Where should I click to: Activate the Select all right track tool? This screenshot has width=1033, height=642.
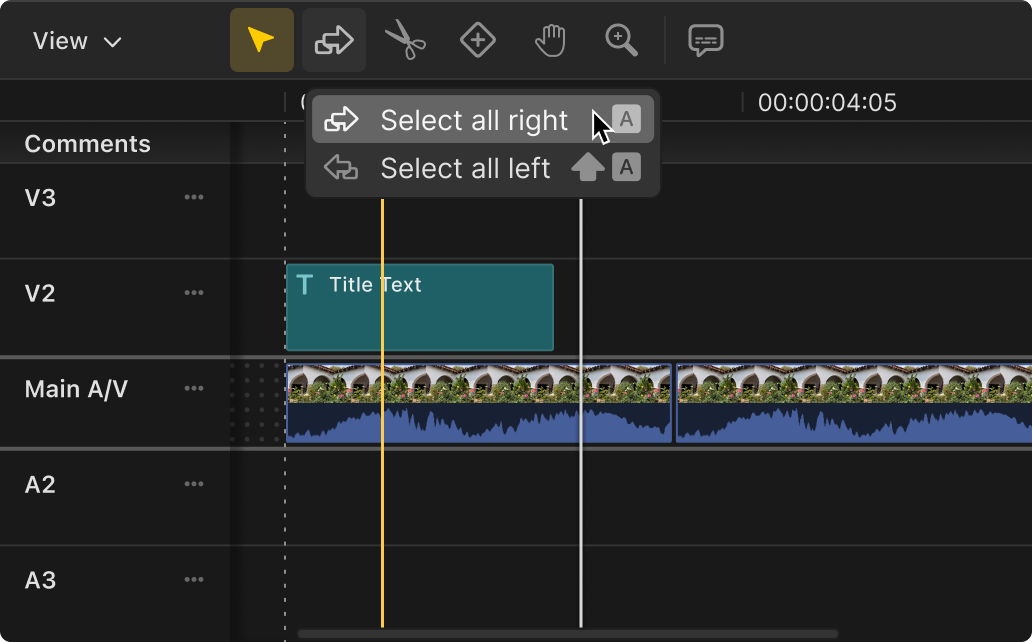pyautogui.click(x=334, y=40)
